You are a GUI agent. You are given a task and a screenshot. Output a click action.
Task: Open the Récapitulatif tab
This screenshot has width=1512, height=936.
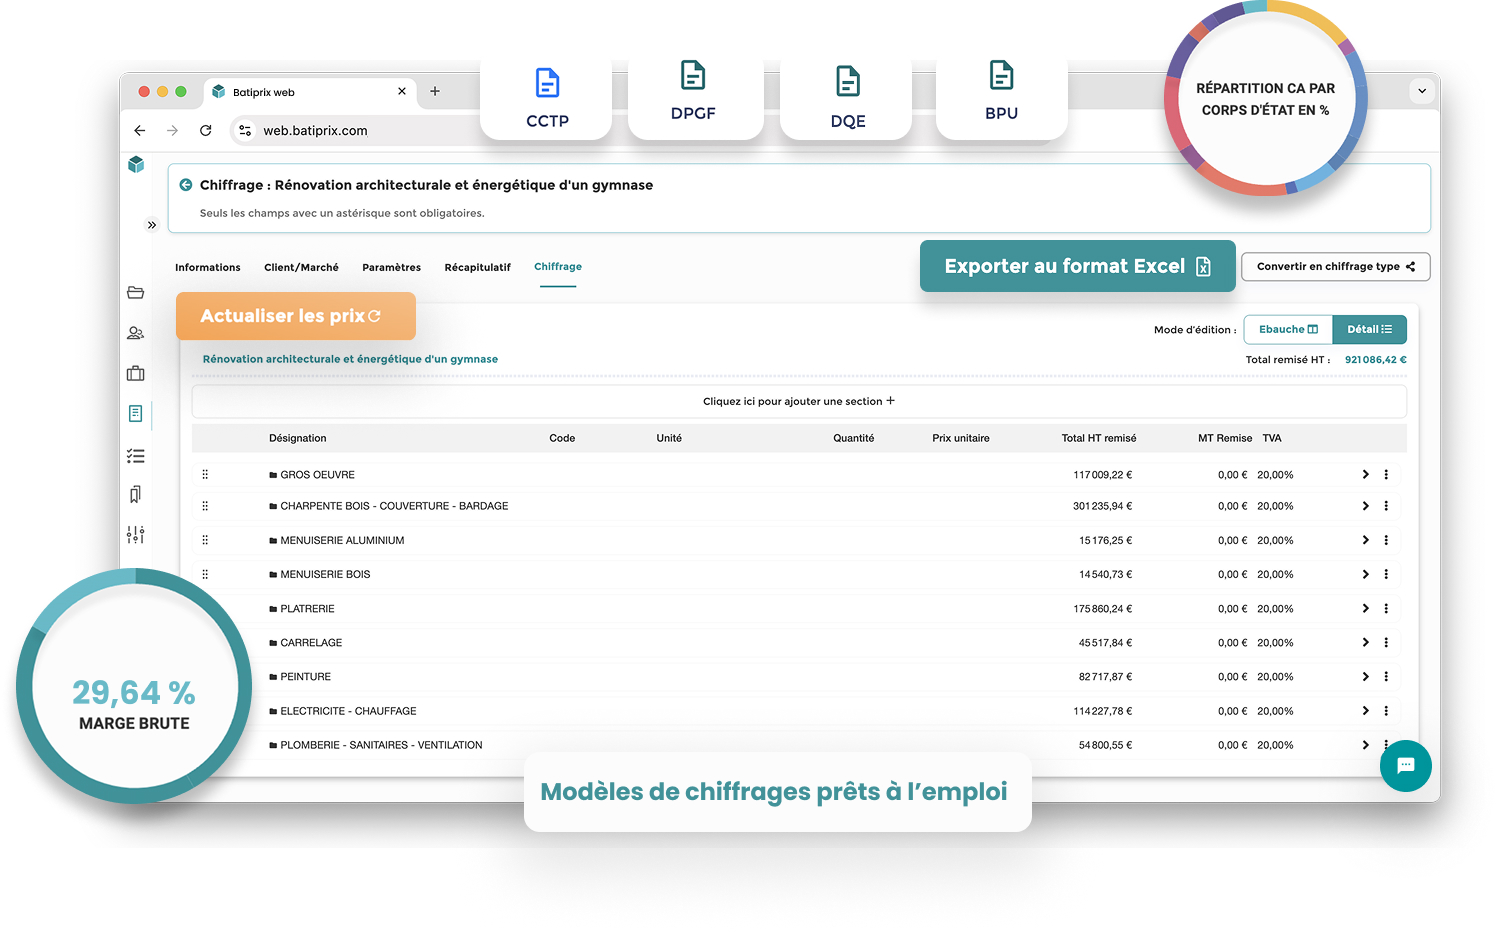point(478,267)
